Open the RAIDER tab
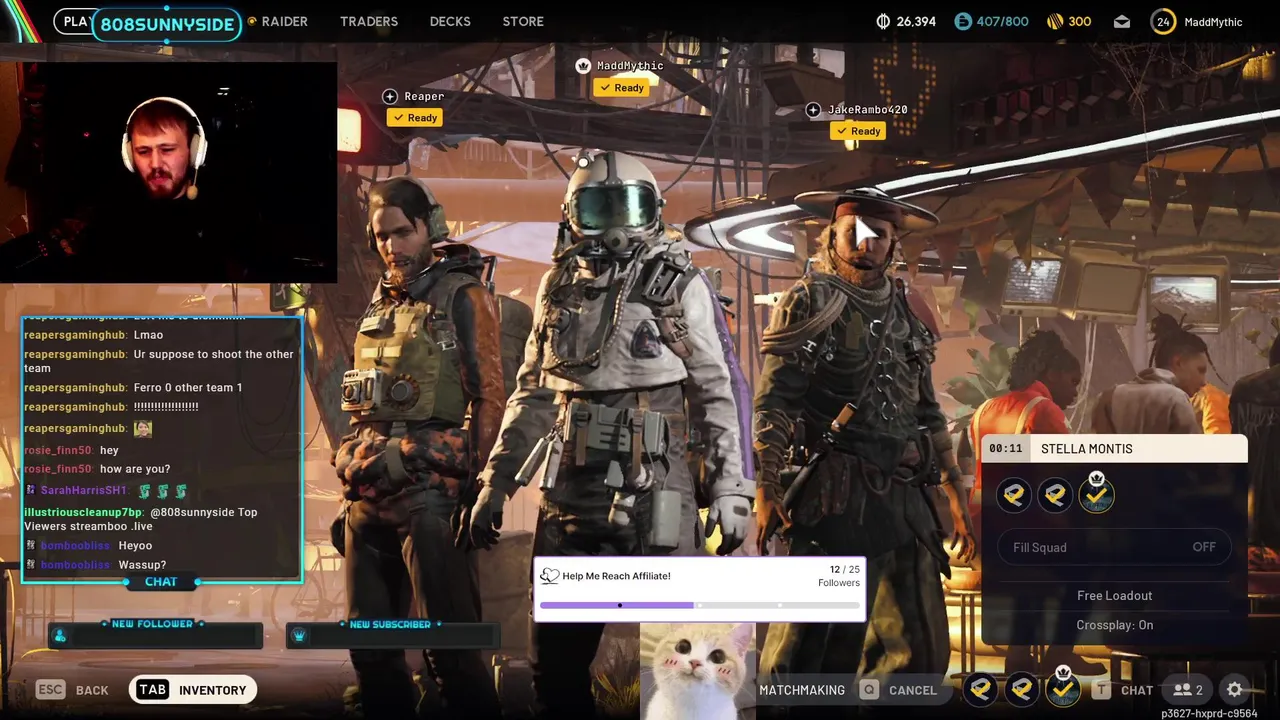 tap(284, 21)
